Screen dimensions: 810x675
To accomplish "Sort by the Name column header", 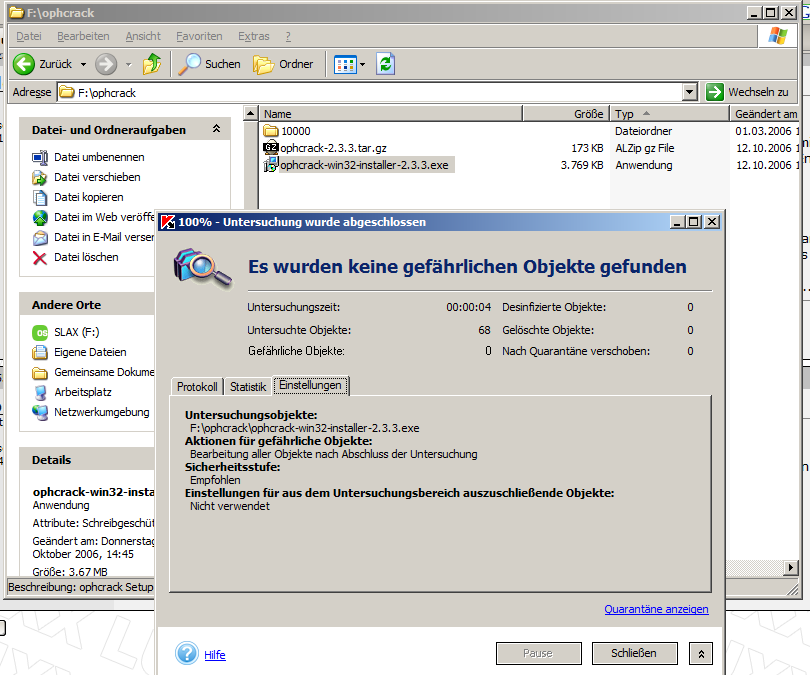I will (x=391, y=114).
